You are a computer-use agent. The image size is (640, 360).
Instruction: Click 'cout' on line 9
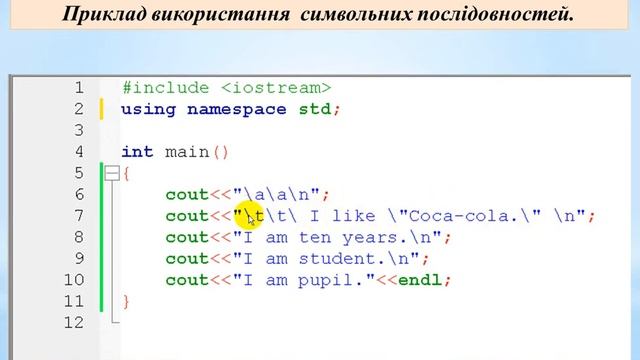pyautogui.click(x=187, y=259)
